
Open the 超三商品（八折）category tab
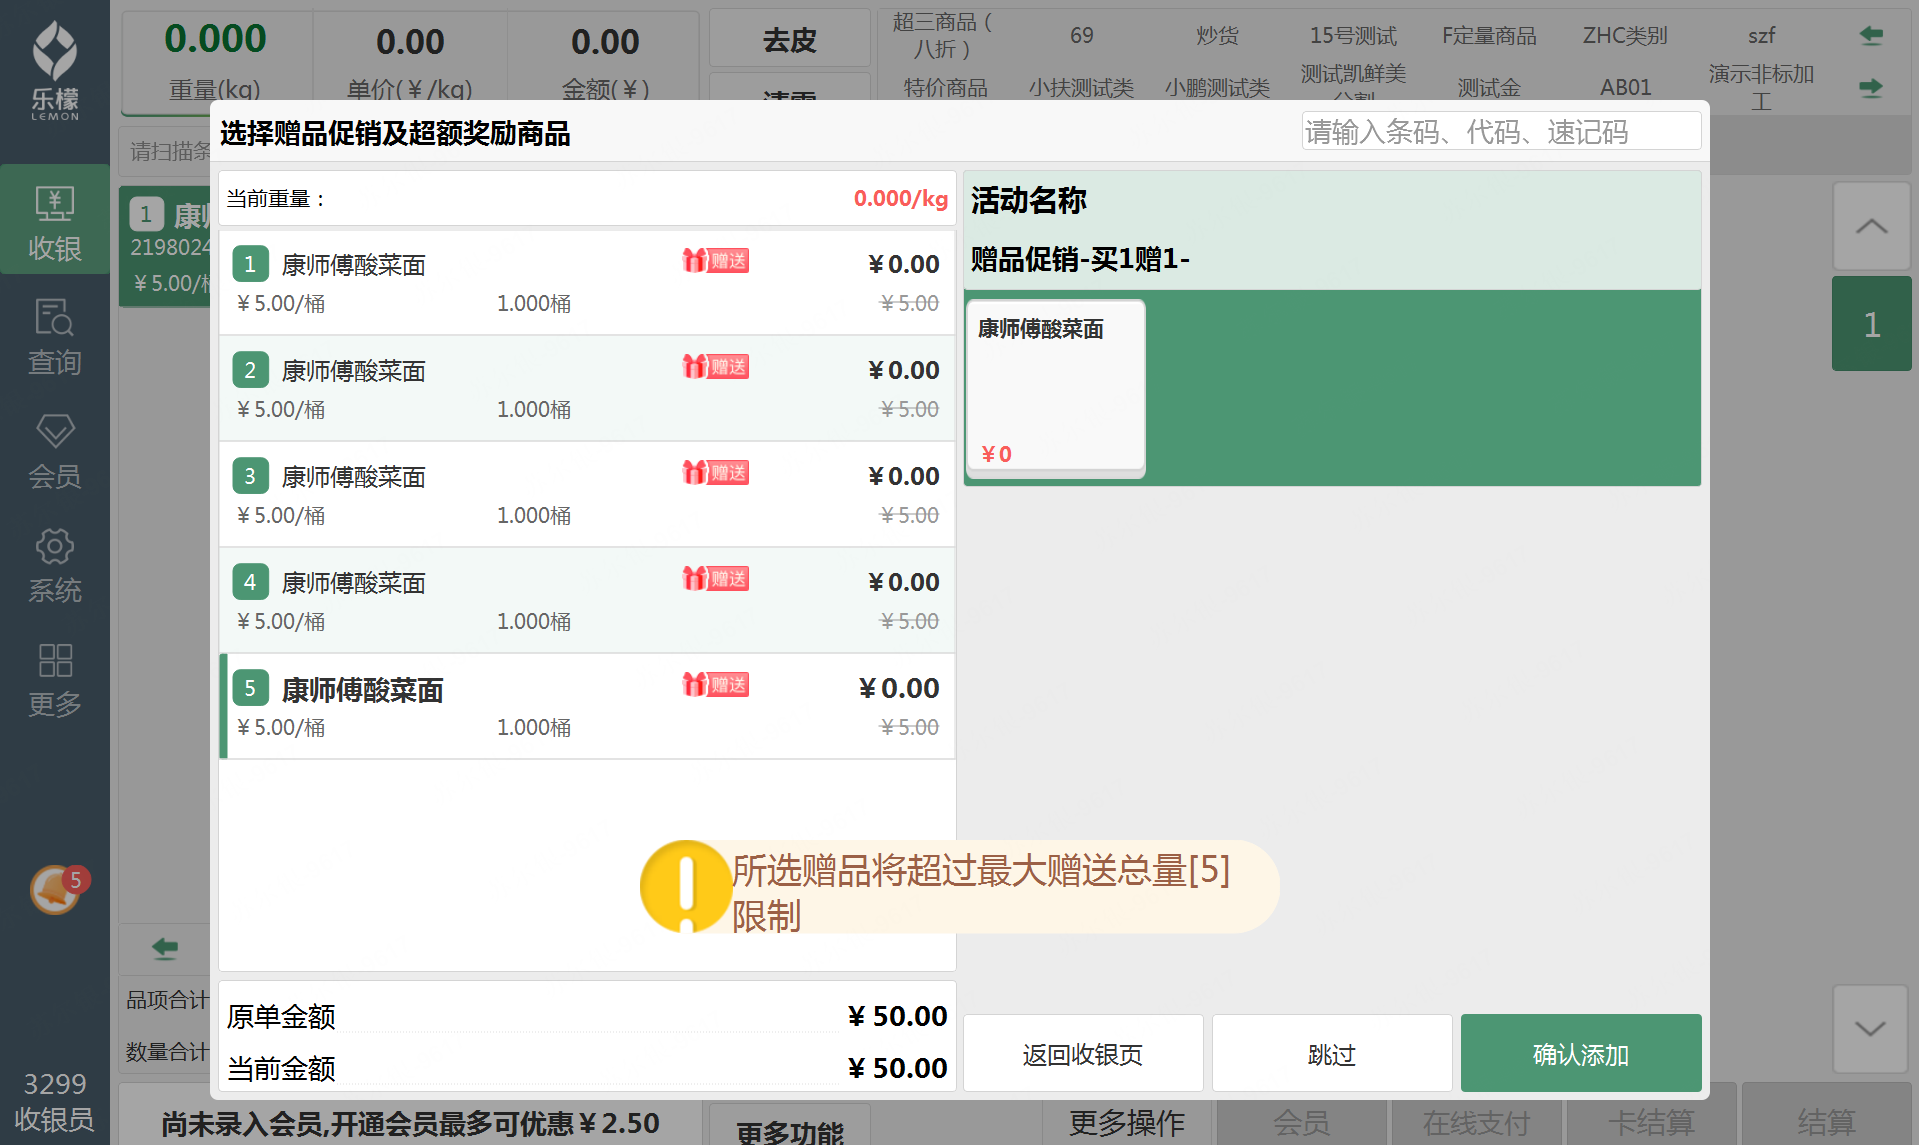pos(942,36)
